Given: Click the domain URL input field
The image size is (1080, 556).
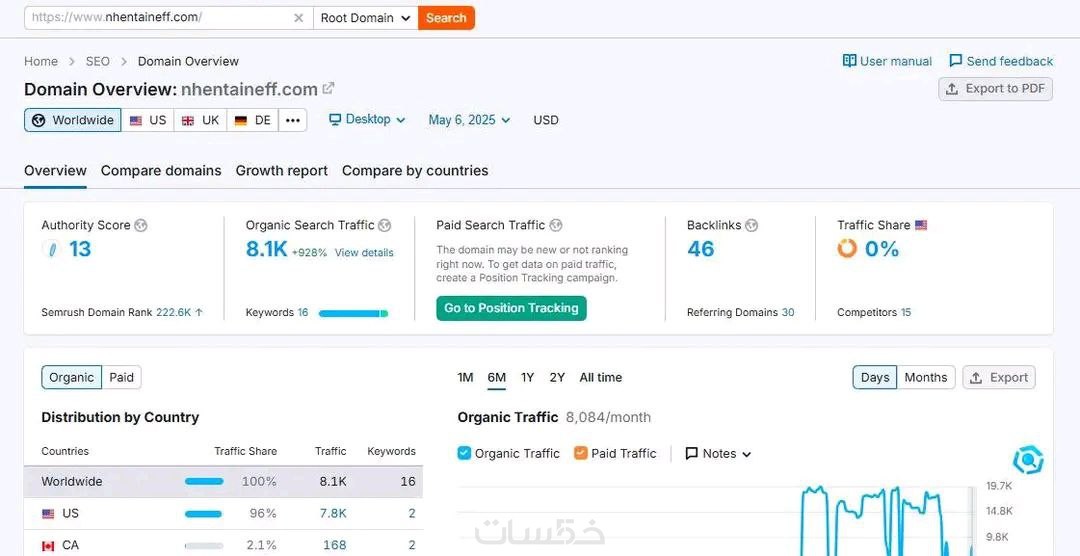Looking at the screenshot, I should [x=160, y=18].
